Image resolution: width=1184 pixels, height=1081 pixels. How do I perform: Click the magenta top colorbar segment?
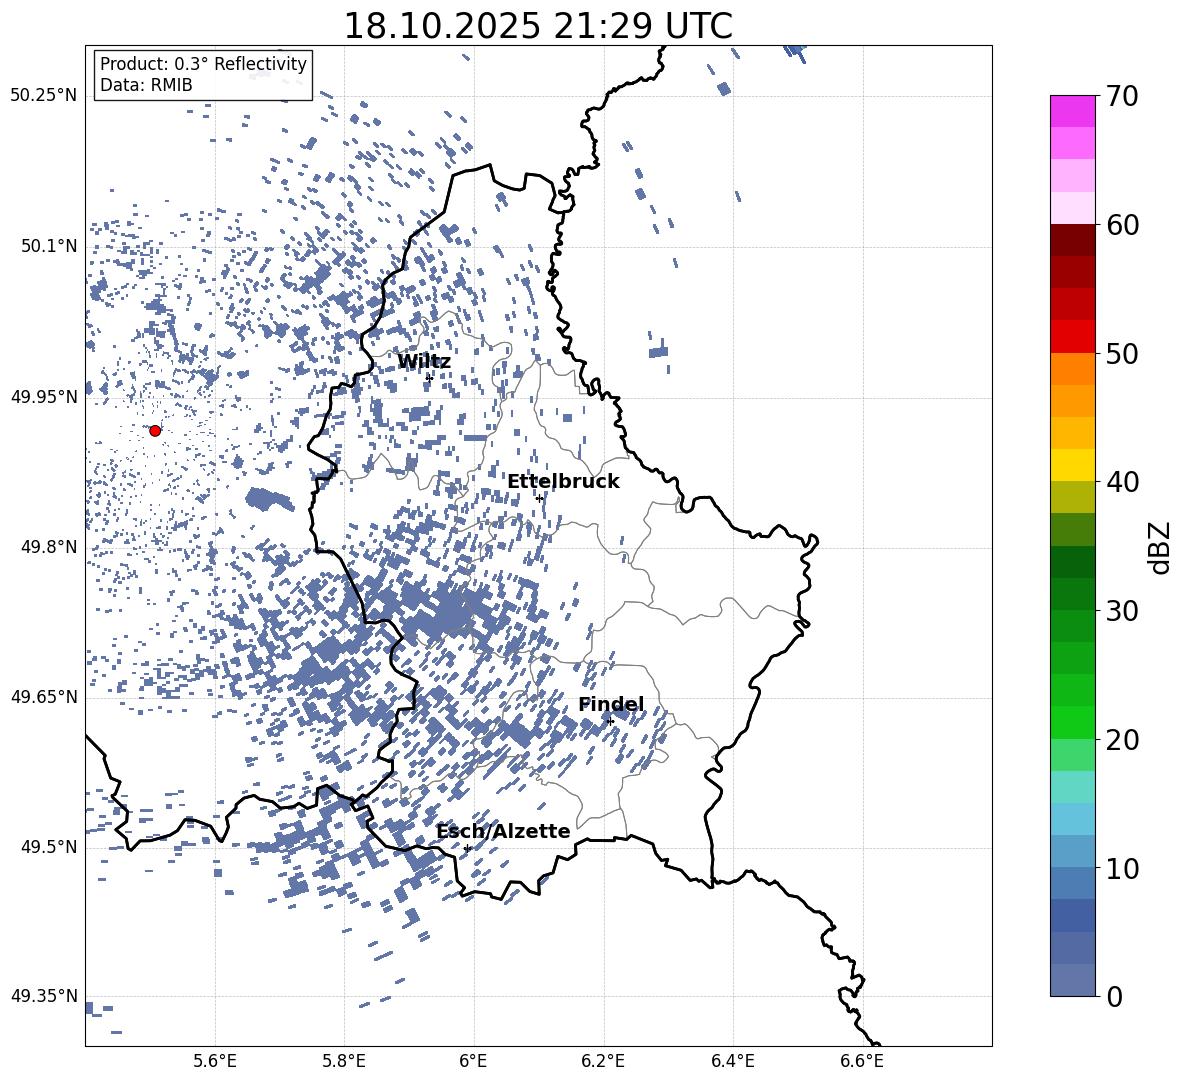coord(1072,111)
